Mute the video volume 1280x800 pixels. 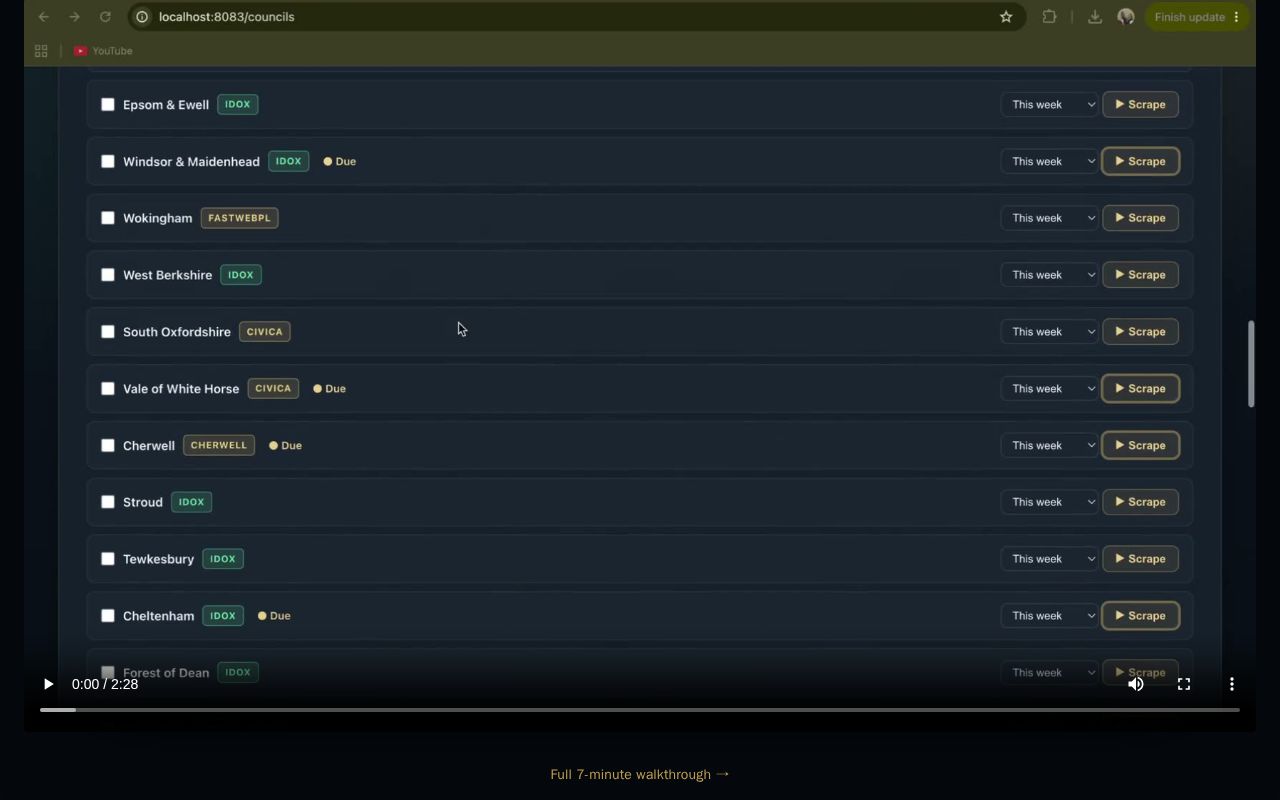point(1136,684)
